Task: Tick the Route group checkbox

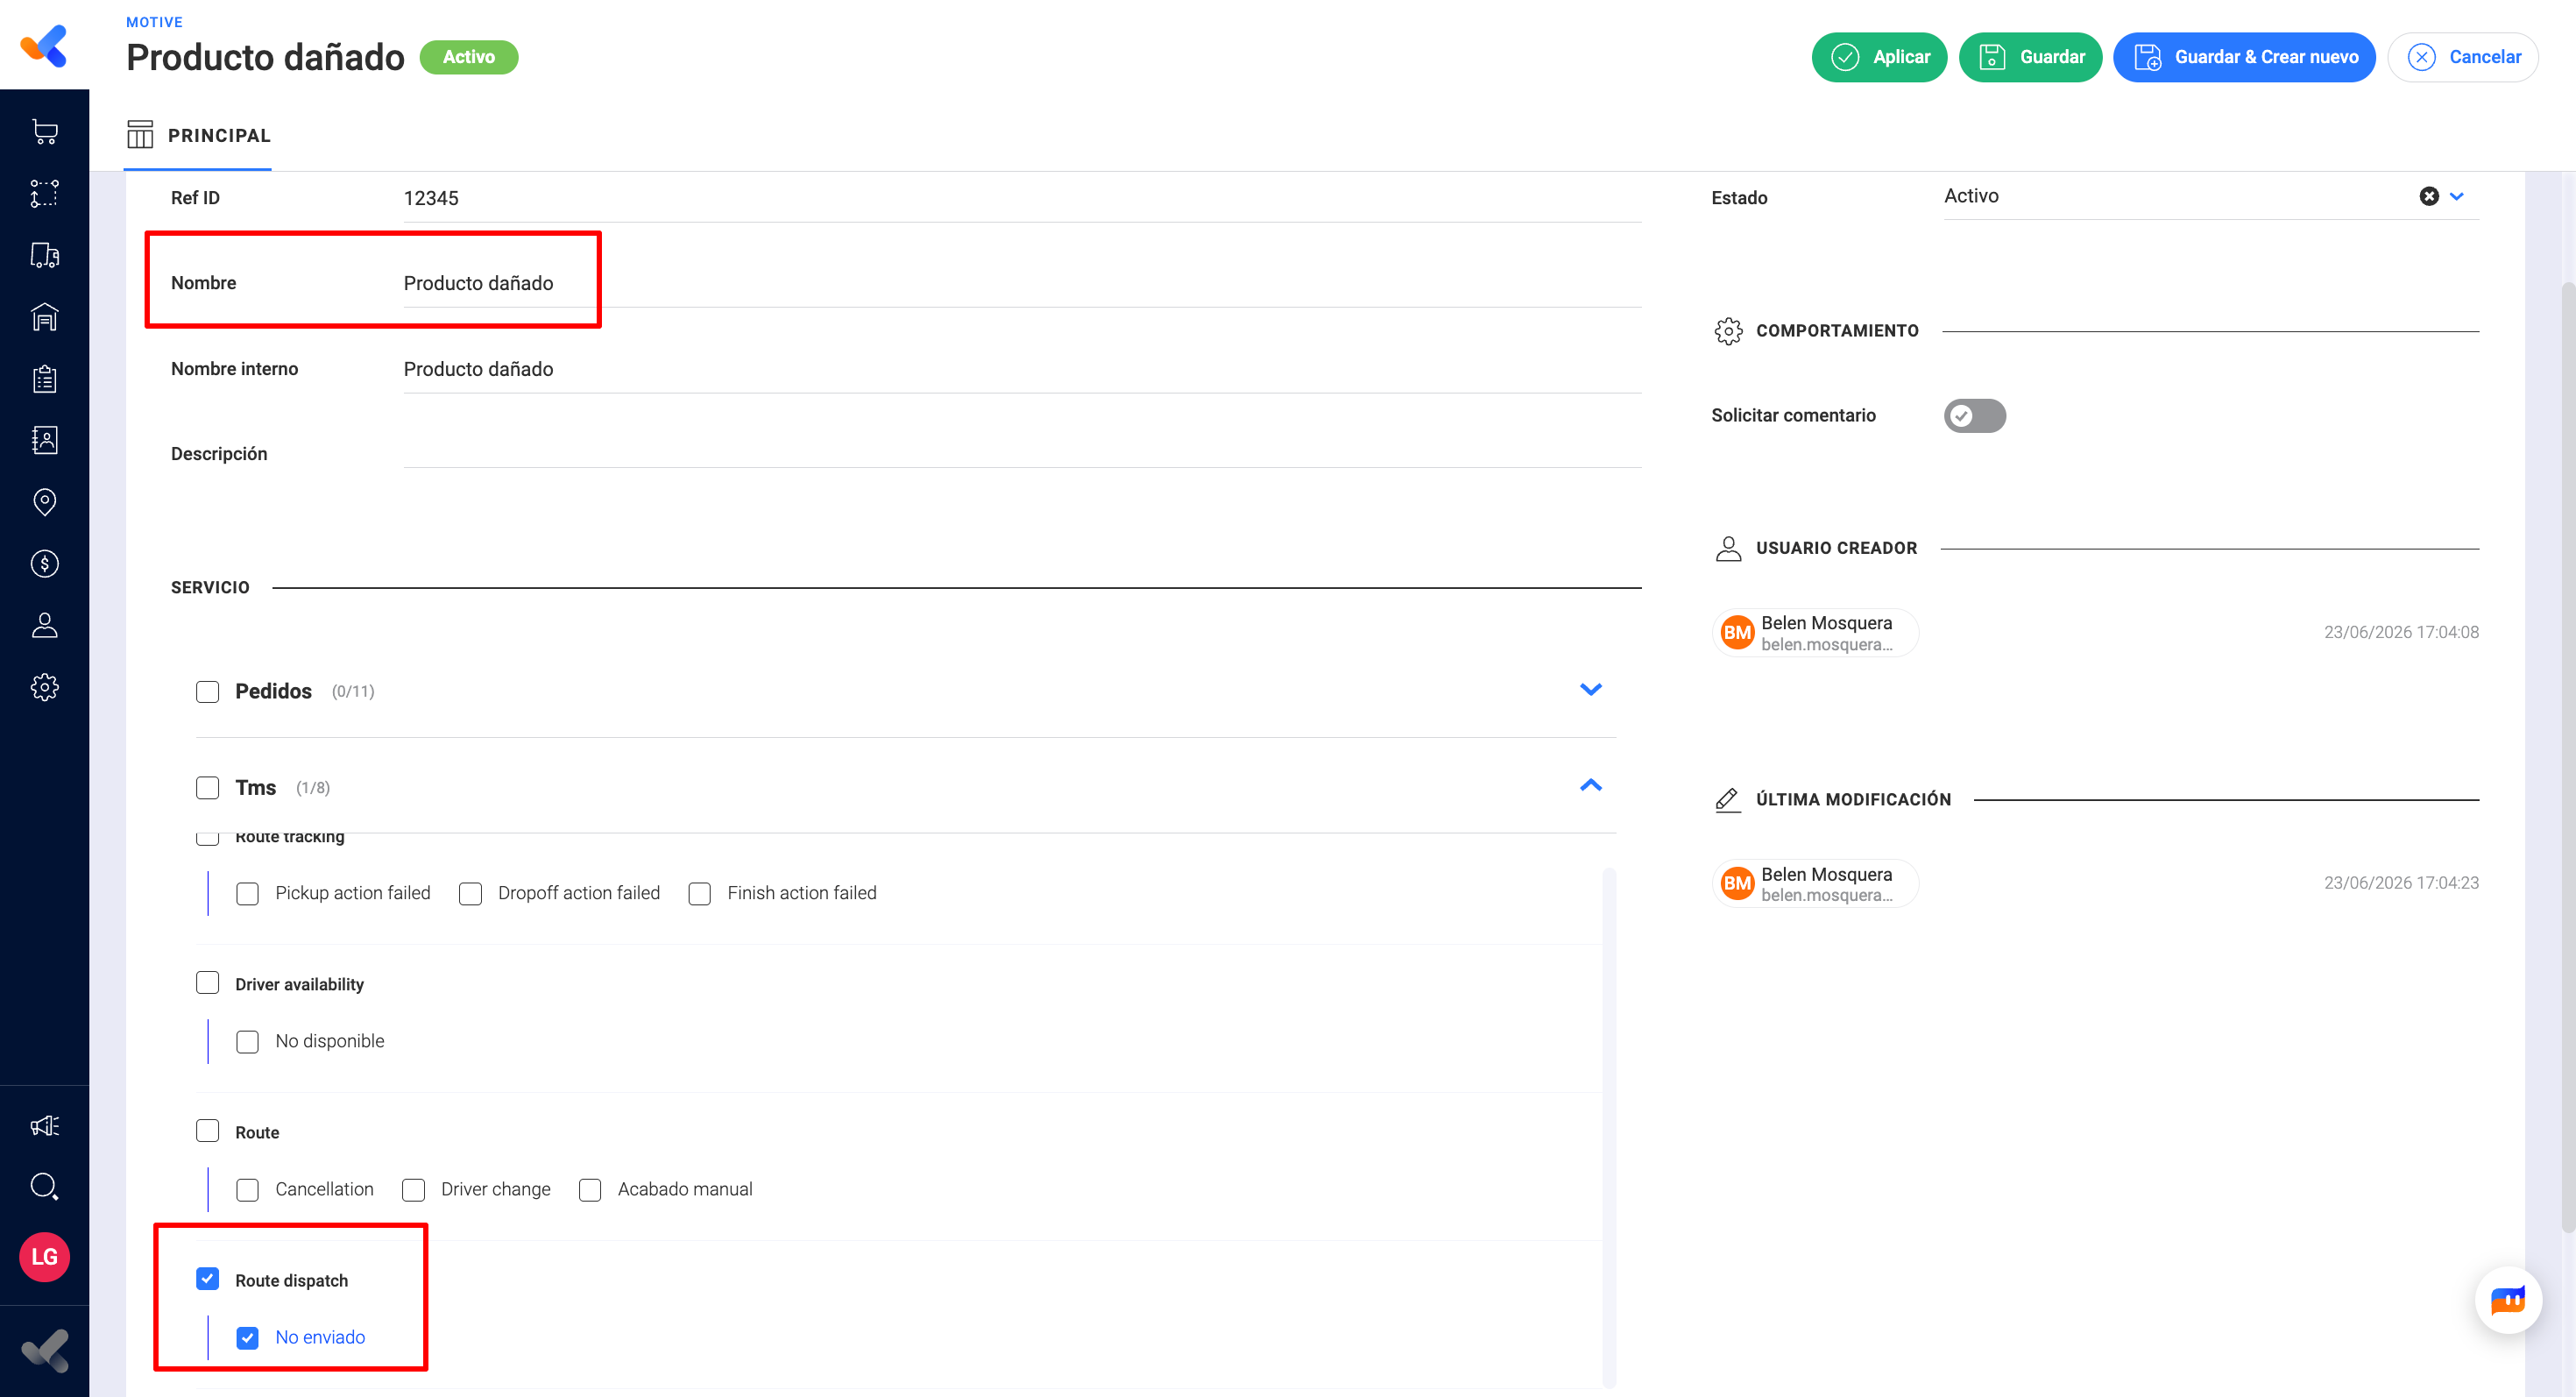Action: 207,1131
